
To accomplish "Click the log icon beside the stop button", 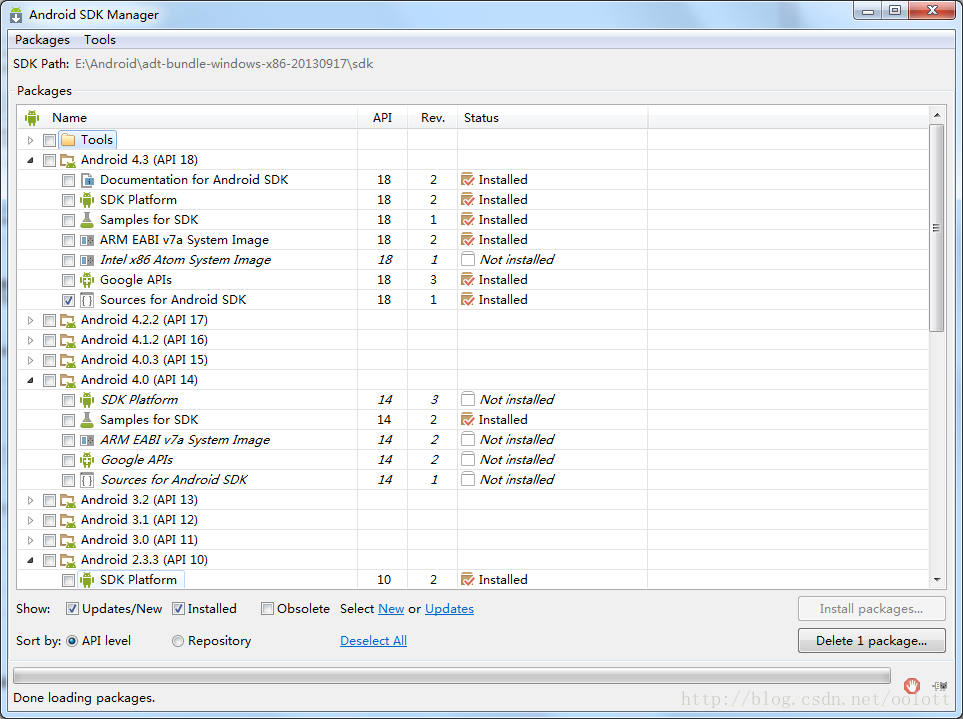I will coord(940,686).
